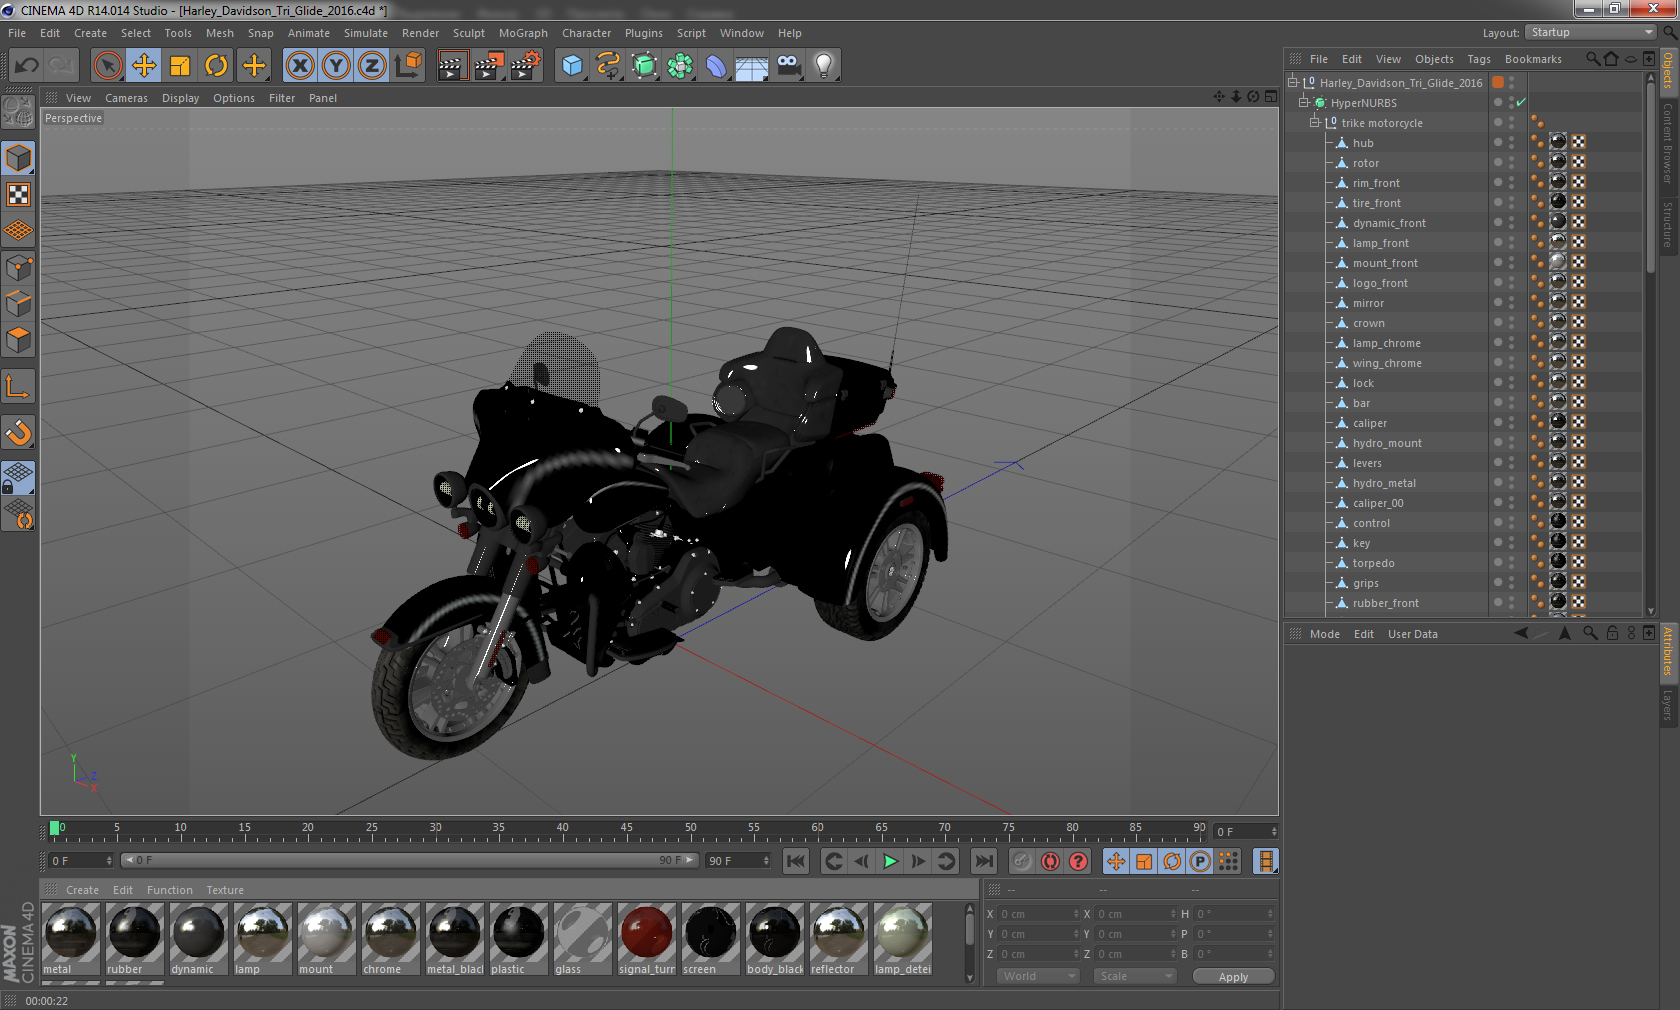Toggle HyperNURBS enable checkmark
The height and width of the screenshot is (1010, 1680).
coord(1521,103)
